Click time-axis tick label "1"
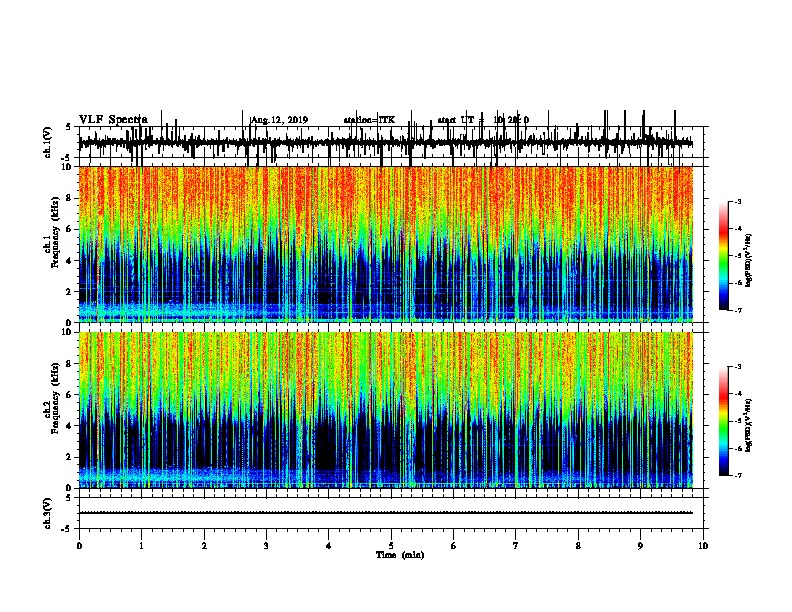This screenshot has height=612, width=792. [141, 546]
